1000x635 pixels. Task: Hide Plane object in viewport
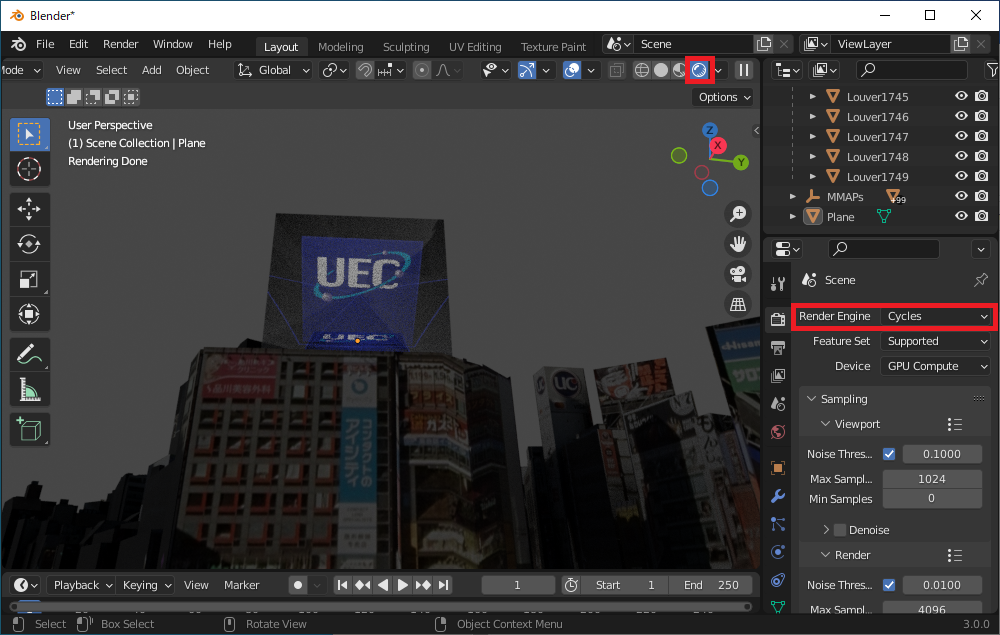pos(961,216)
